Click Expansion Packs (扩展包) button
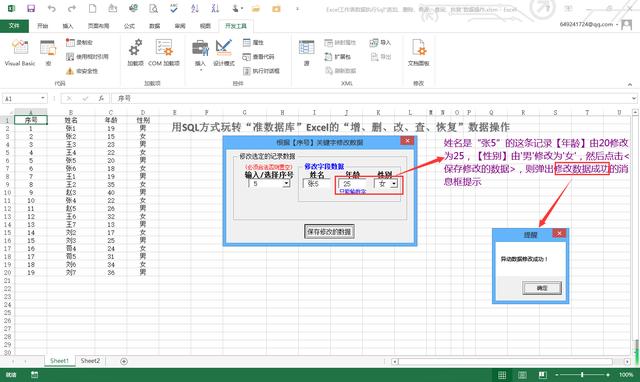Screen dimensions: 640x382 coord(338,57)
